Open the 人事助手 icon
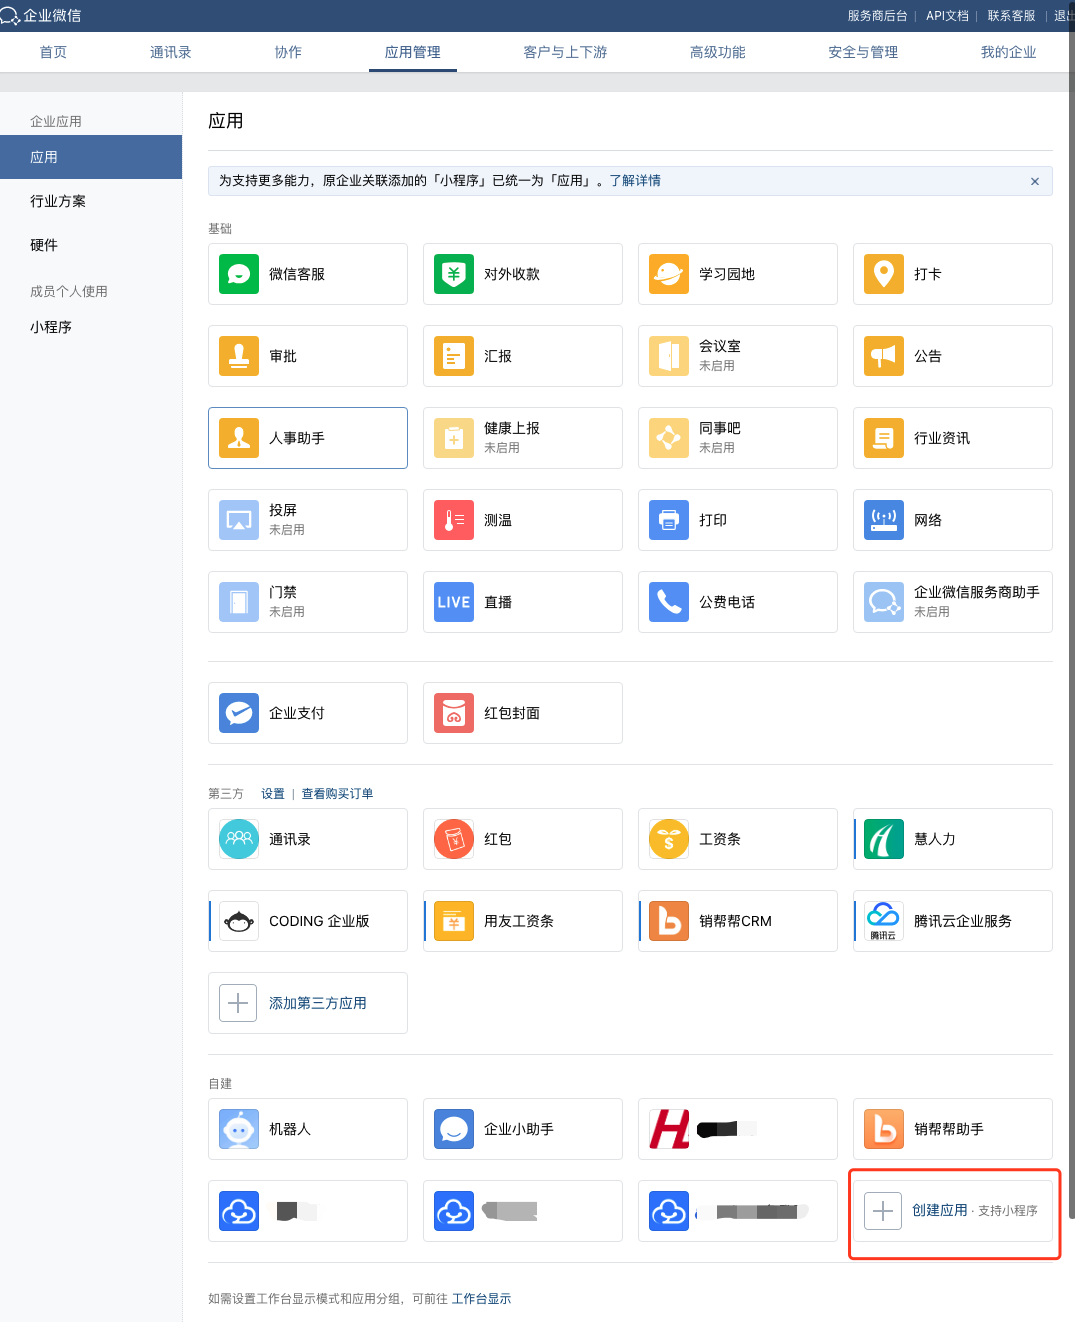This screenshot has height=1322, width=1075. click(239, 438)
